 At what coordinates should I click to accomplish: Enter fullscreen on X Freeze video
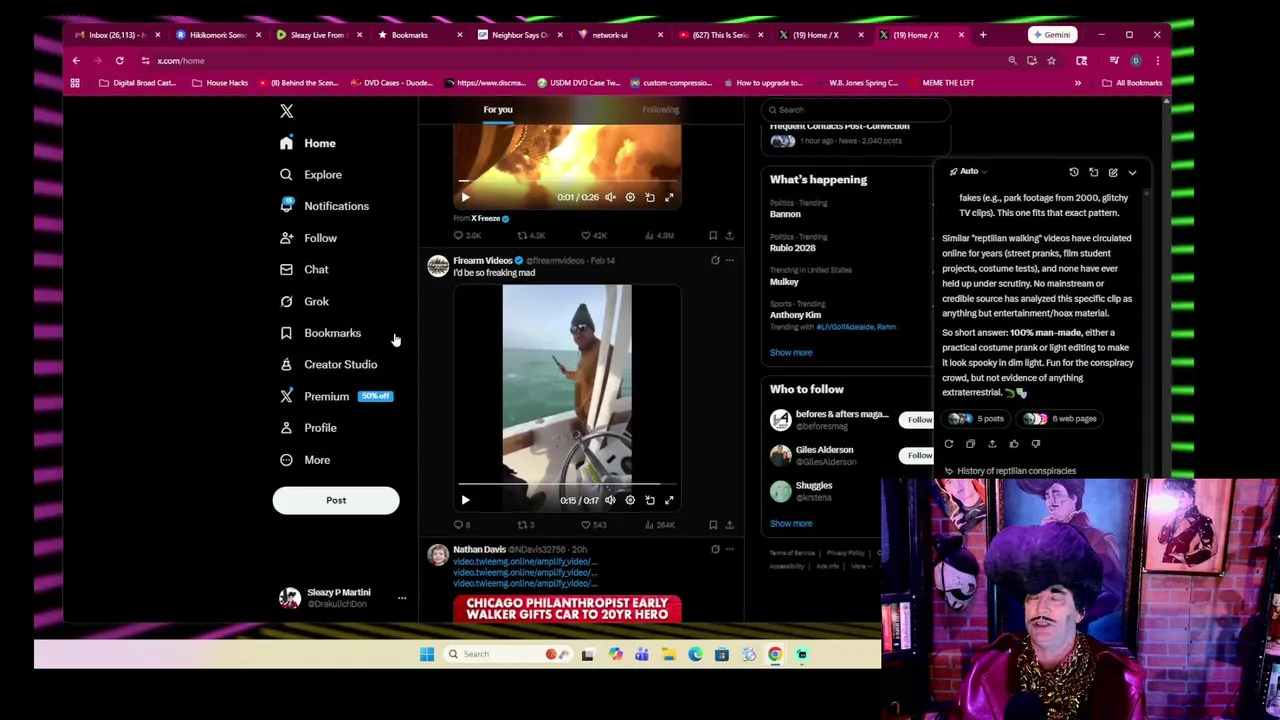tap(669, 198)
